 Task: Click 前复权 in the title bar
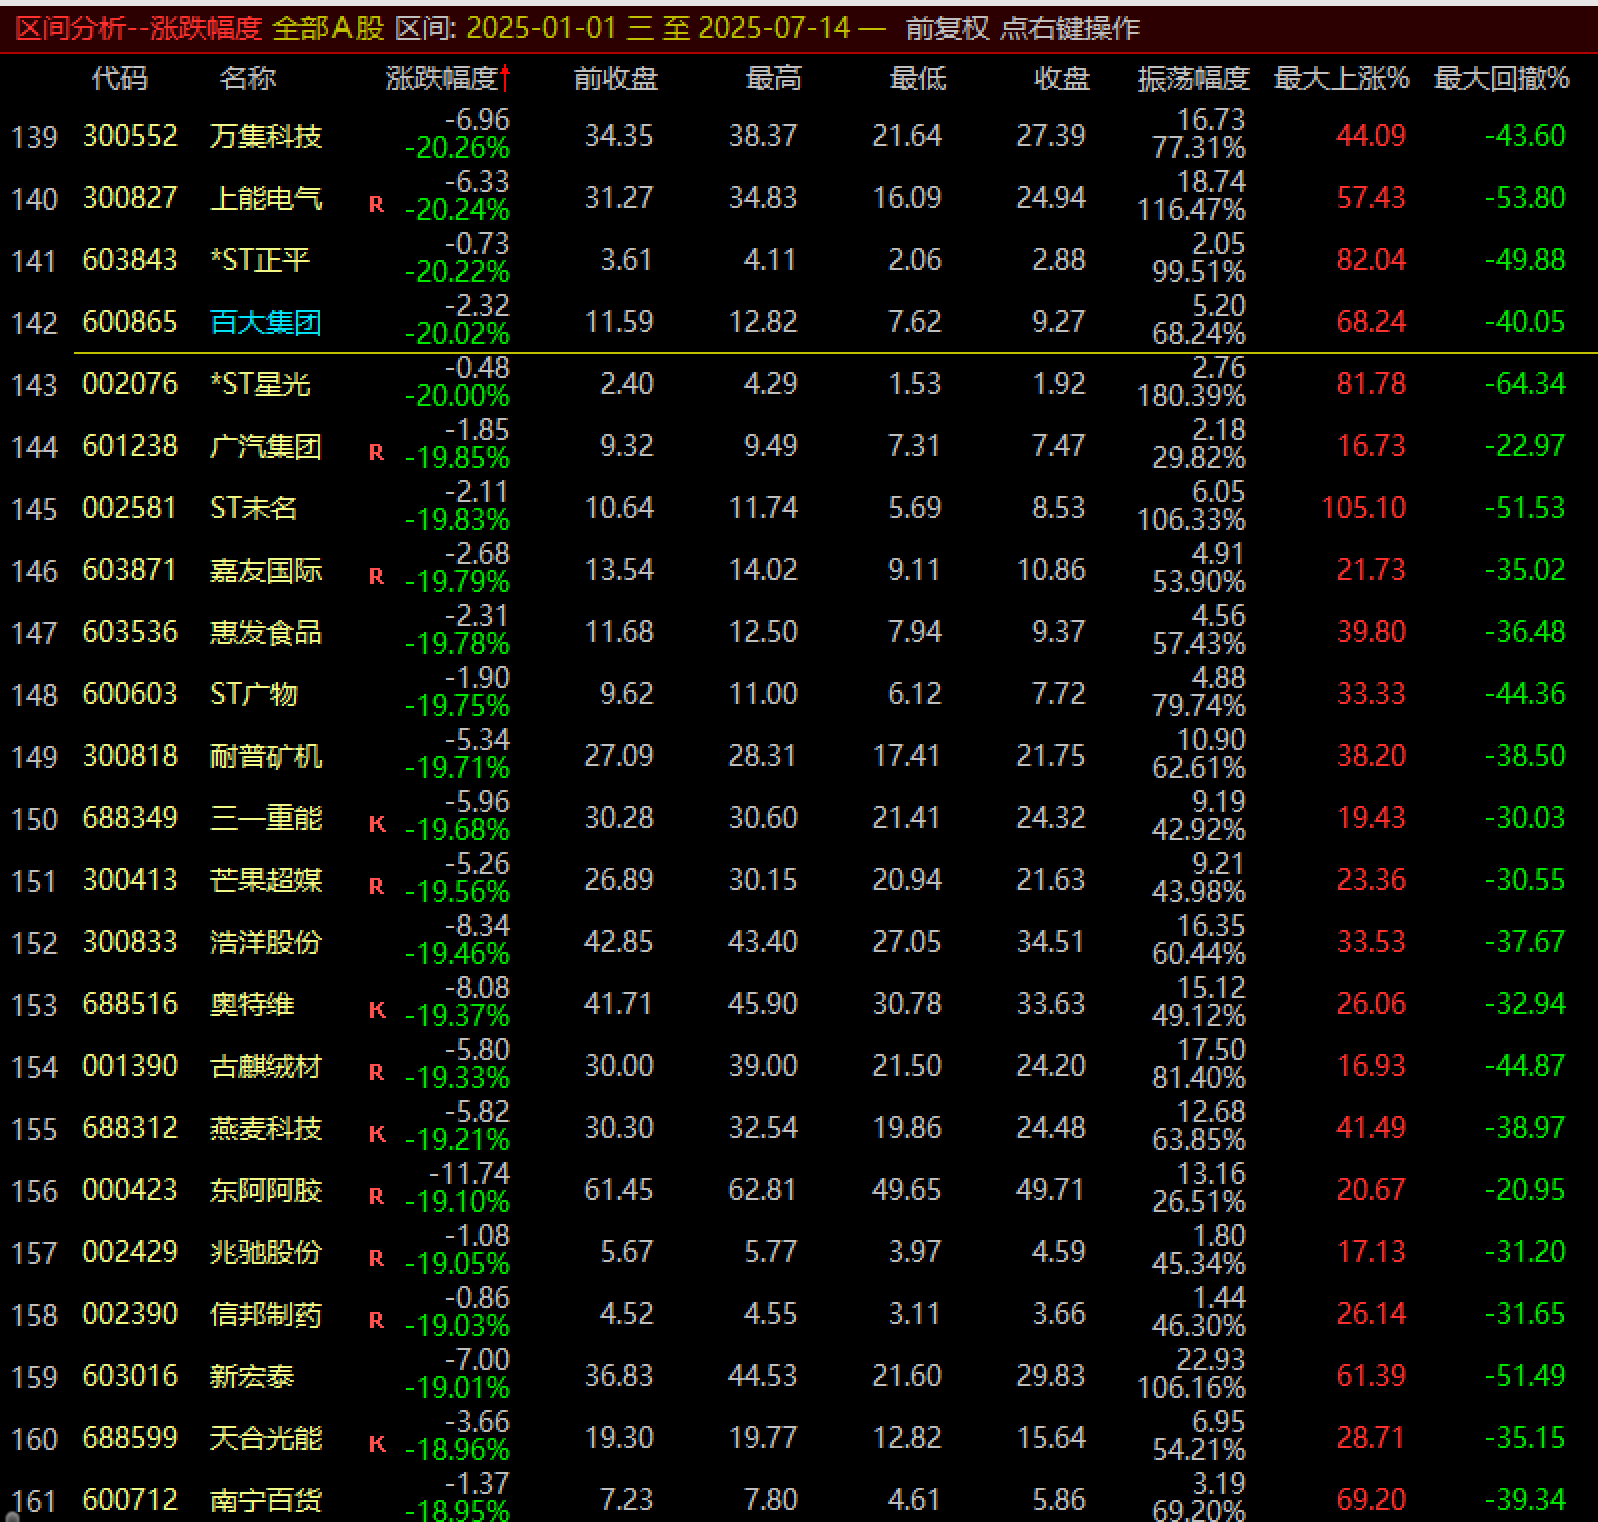click(947, 28)
